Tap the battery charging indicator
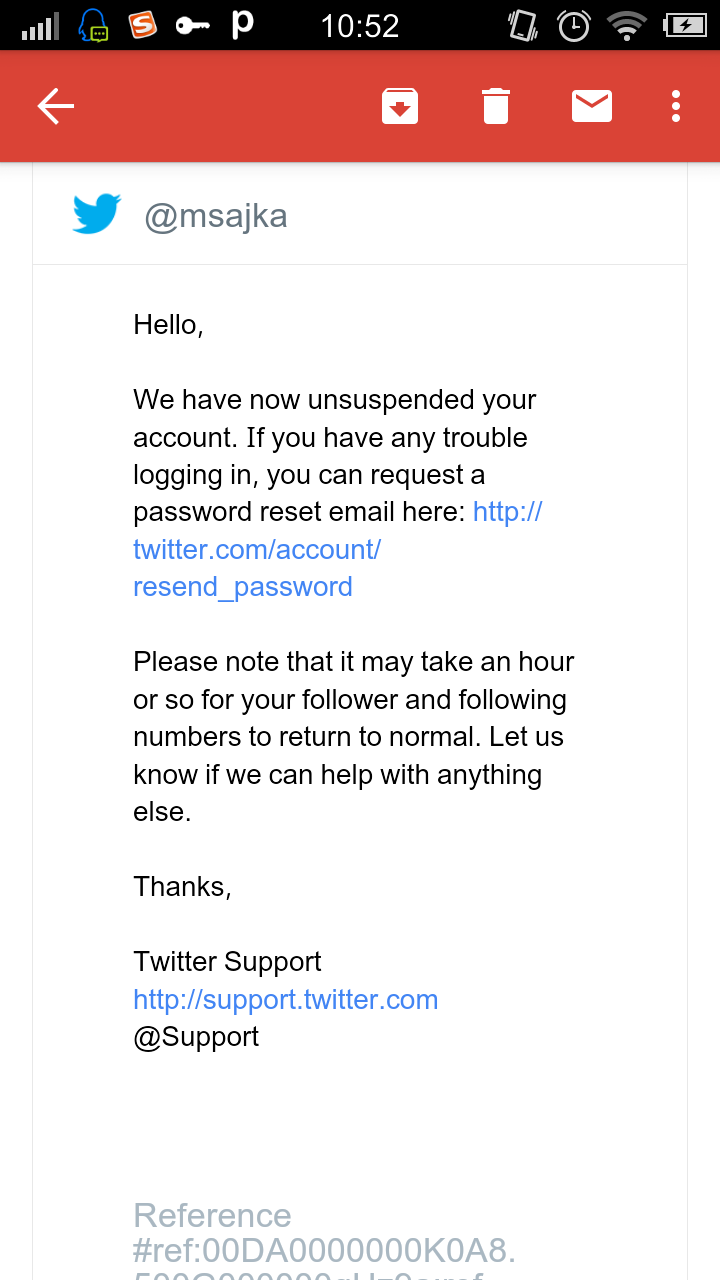The height and width of the screenshot is (1280, 720). pos(684,26)
